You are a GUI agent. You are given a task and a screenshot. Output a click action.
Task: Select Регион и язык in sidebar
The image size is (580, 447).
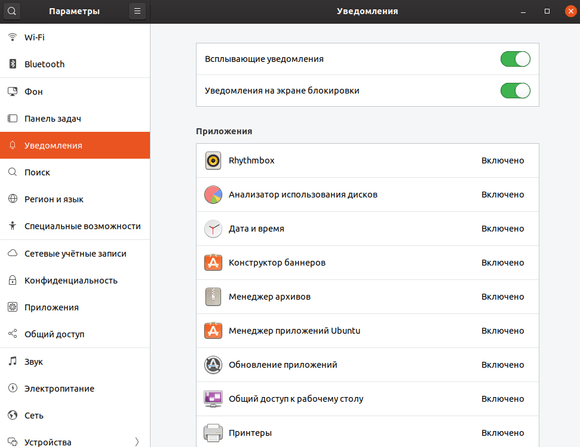75,199
